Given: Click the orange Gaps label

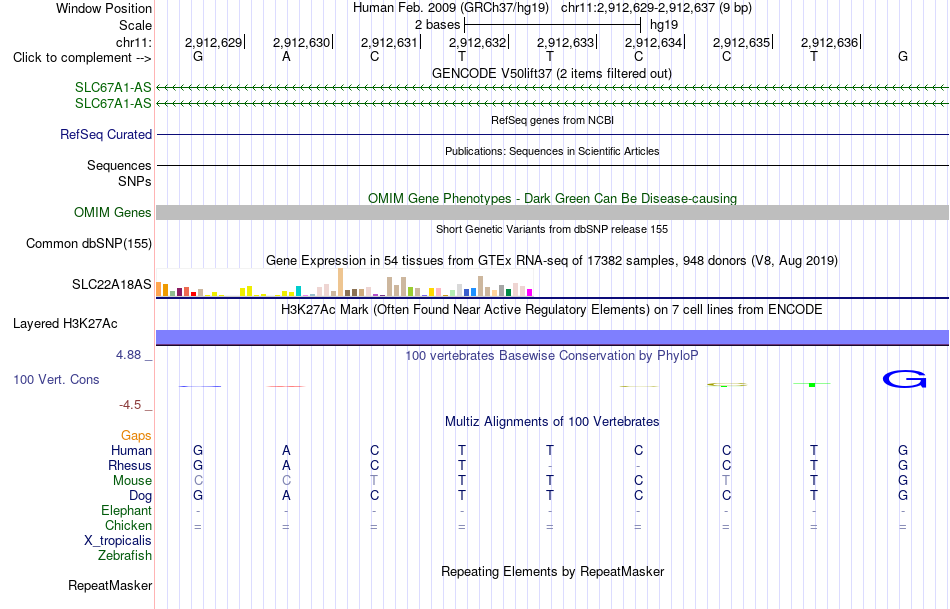Looking at the screenshot, I should (x=136, y=436).
